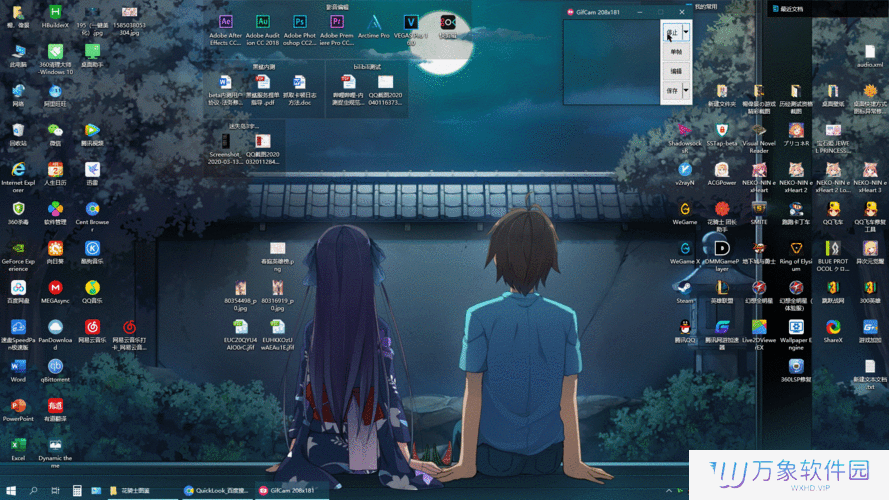Screen dimensions: 889x500
Task: Open the 腾讯QQ penguin desktop icon
Action: pyautogui.click(x=684, y=331)
